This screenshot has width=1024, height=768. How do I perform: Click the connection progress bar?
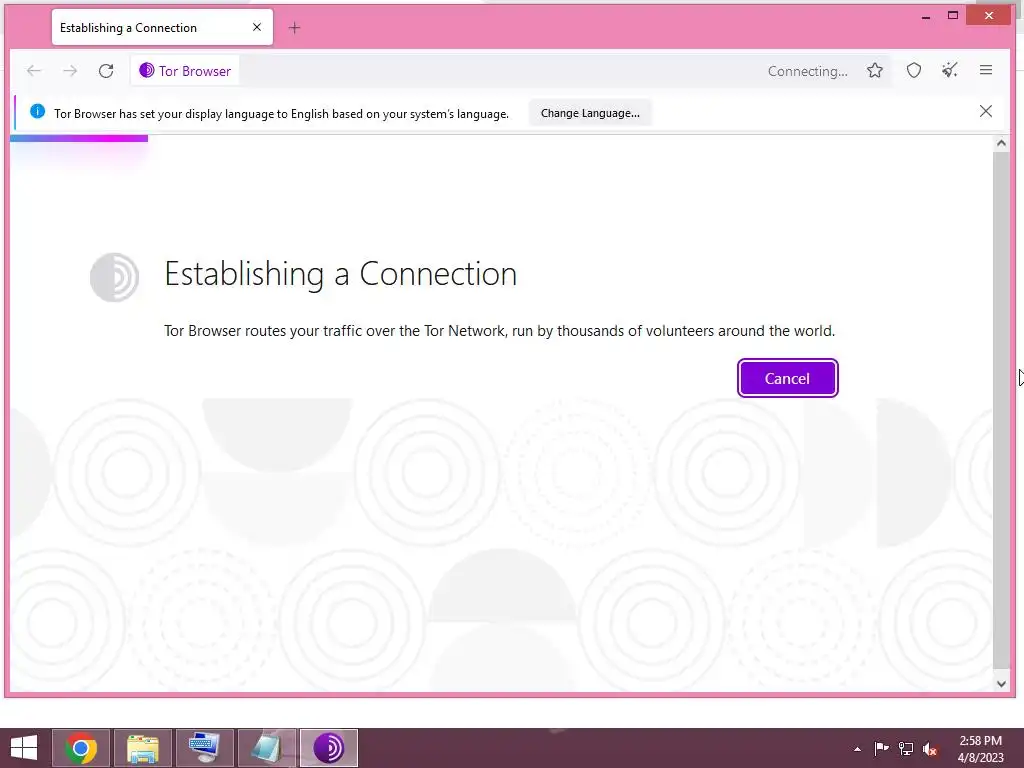(79, 138)
